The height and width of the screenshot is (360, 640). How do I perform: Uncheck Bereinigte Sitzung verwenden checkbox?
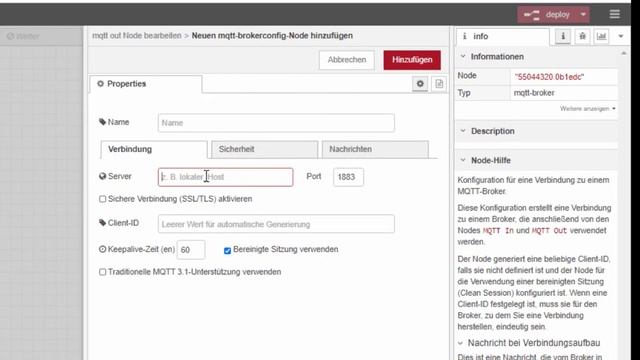pyautogui.click(x=227, y=250)
